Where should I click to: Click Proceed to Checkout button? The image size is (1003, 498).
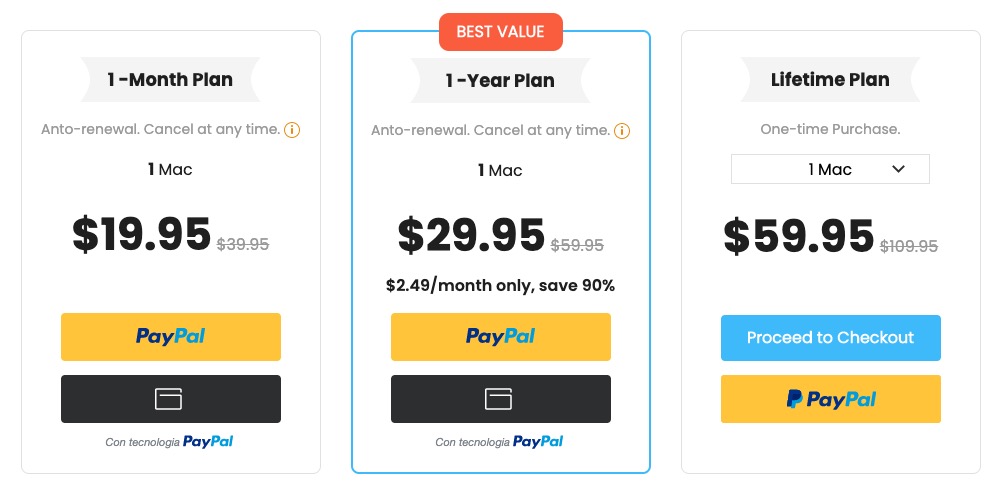pyautogui.click(x=830, y=337)
